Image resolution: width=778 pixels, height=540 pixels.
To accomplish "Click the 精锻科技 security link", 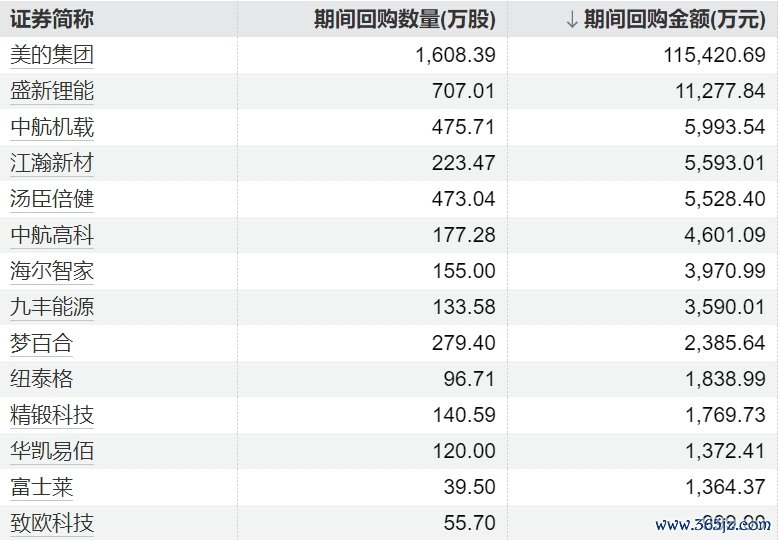I will [x=52, y=415].
